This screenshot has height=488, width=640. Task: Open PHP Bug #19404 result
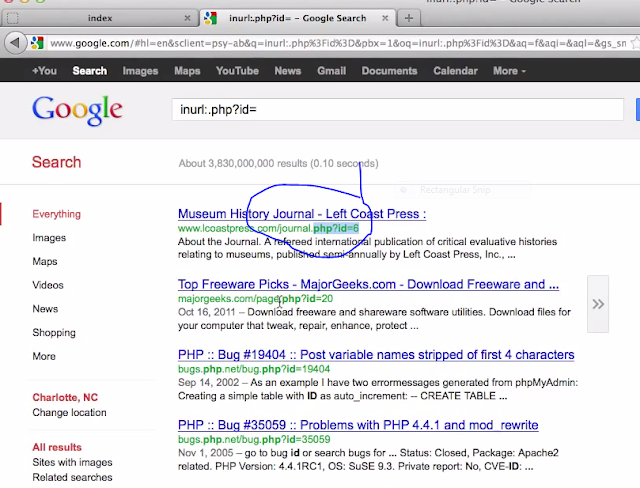tap(376, 355)
